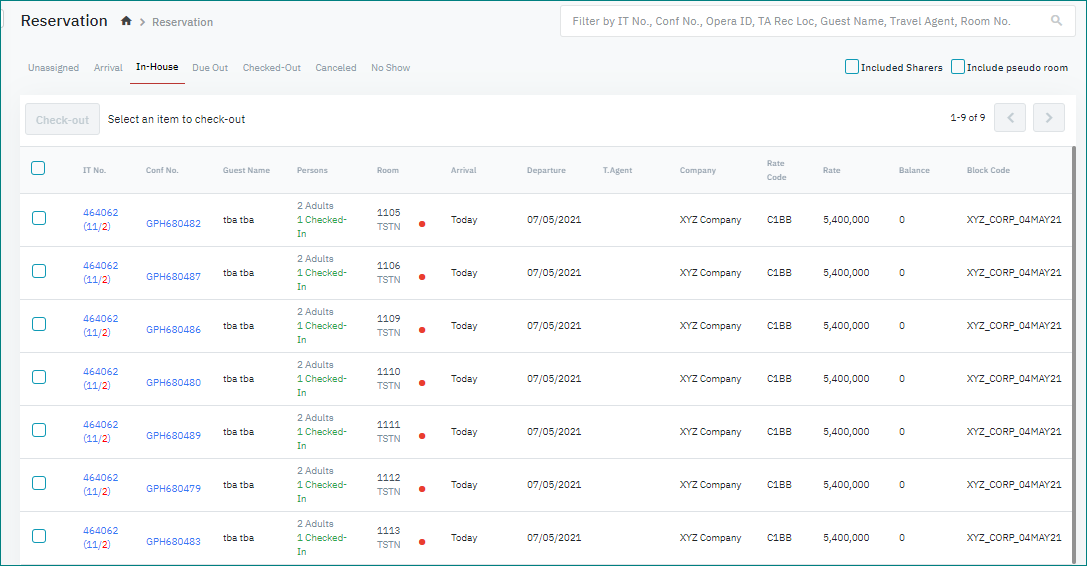Click red status dot for room 1113
This screenshot has width=1087, height=566.
[x=422, y=542]
